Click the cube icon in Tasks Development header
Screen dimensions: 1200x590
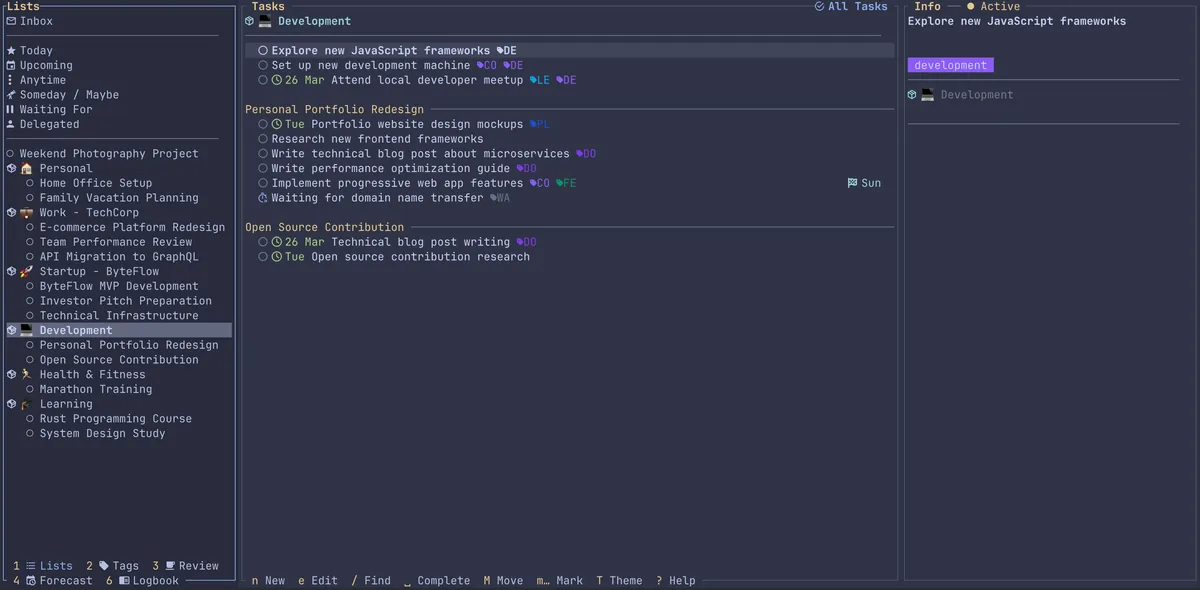pyautogui.click(x=250, y=21)
